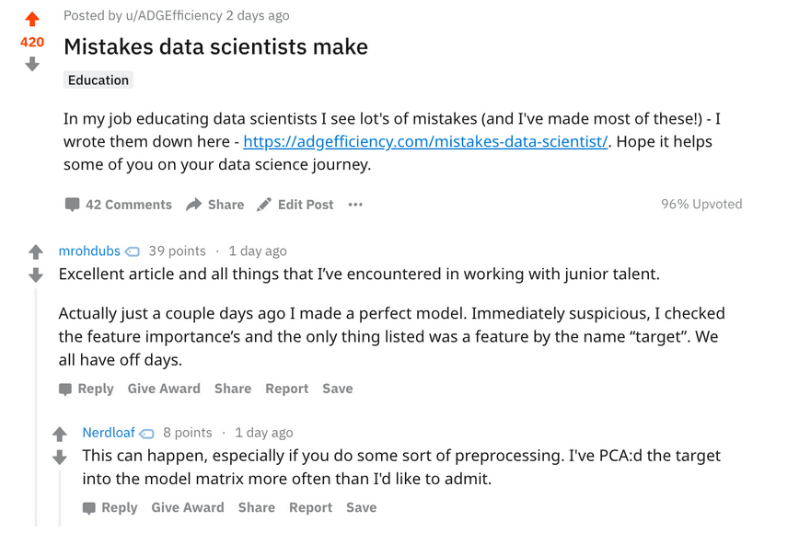Screen dimensions: 793x540
Task: Open the mrohdubs user profile
Action: point(90,251)
